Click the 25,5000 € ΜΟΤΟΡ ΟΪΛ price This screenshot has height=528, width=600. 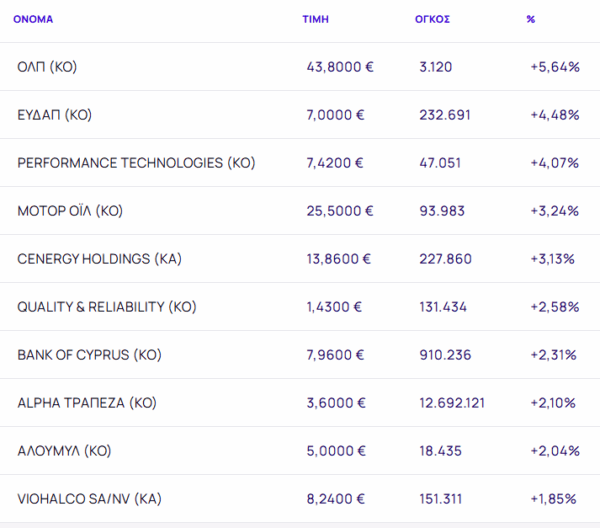click(x=340, y=211)
